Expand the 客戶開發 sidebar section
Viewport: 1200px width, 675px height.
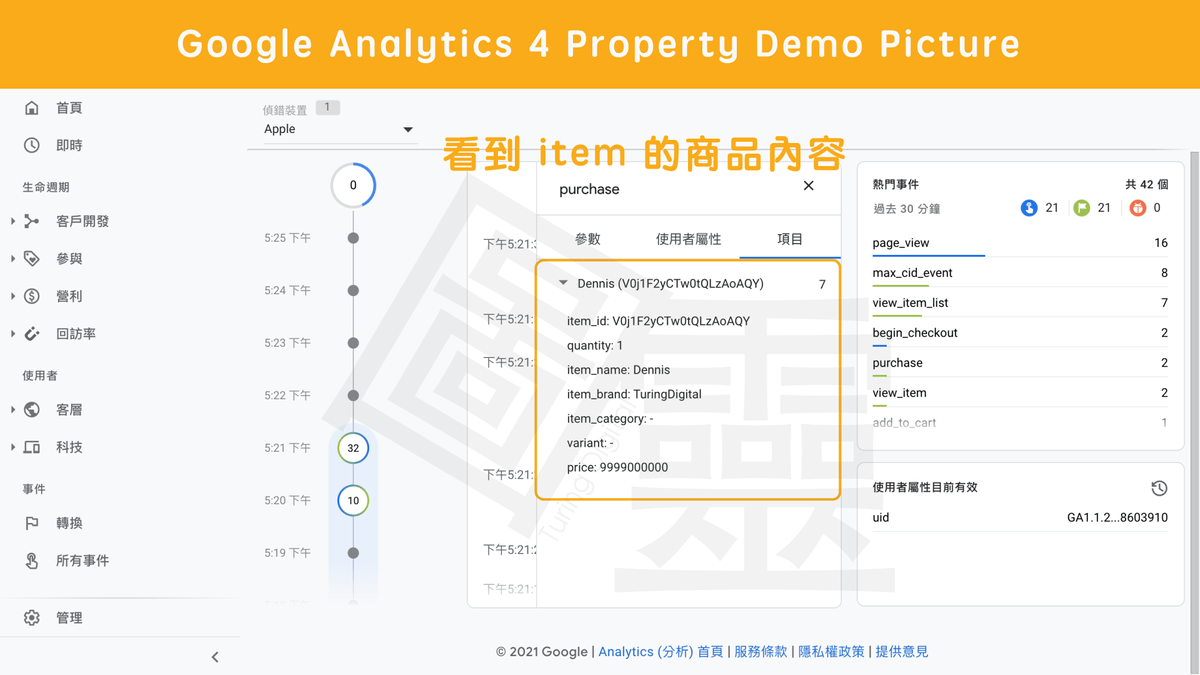point(12,221)
